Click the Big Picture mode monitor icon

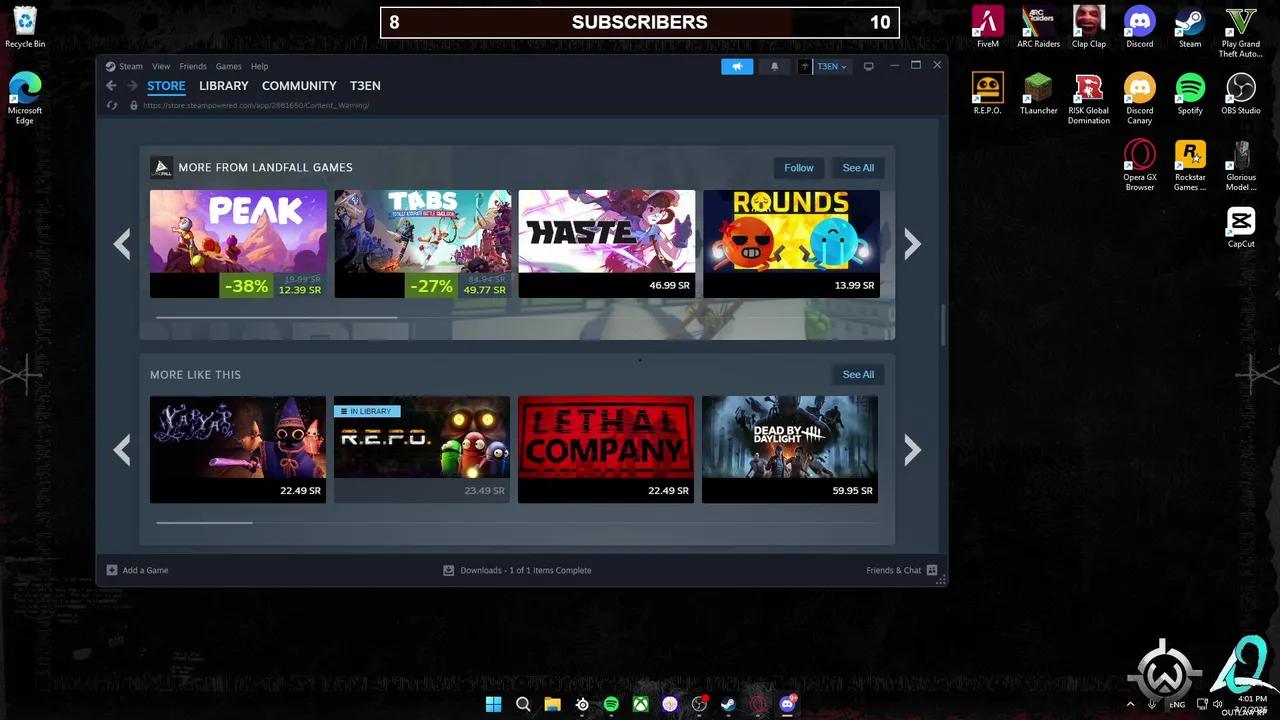(x=868, y=66)
